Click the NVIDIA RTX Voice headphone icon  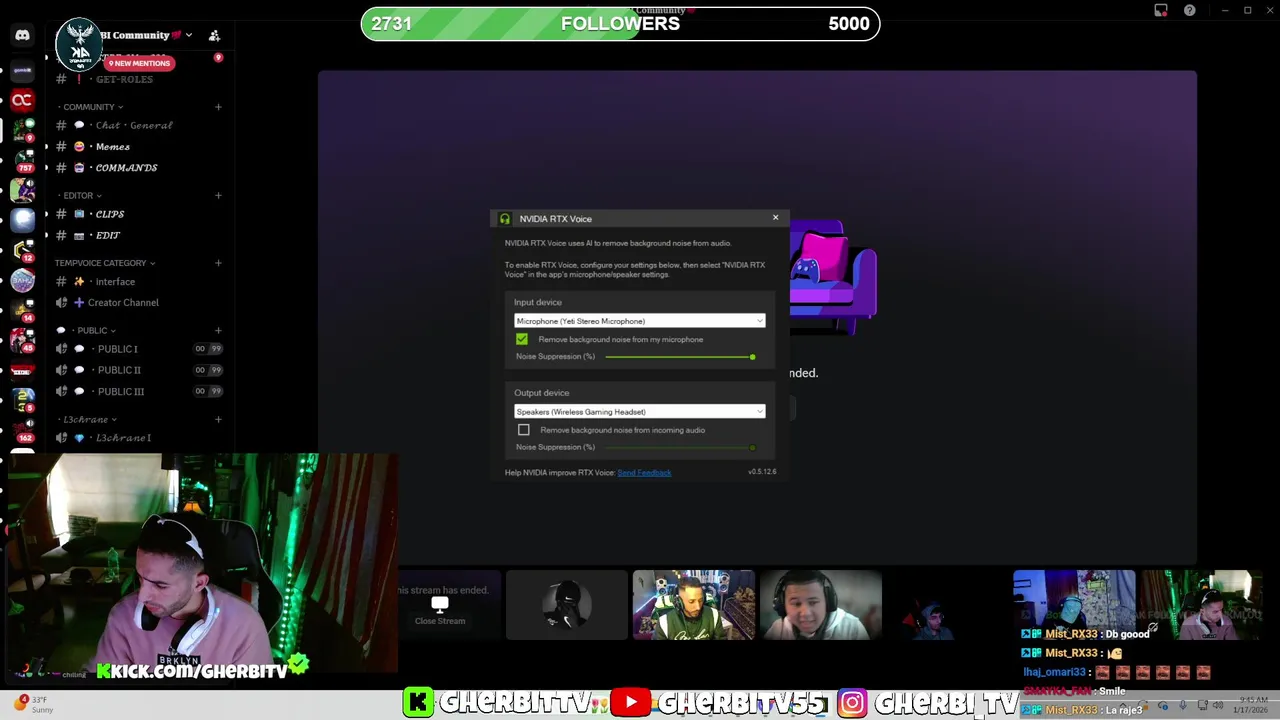[x=505, y=219]
